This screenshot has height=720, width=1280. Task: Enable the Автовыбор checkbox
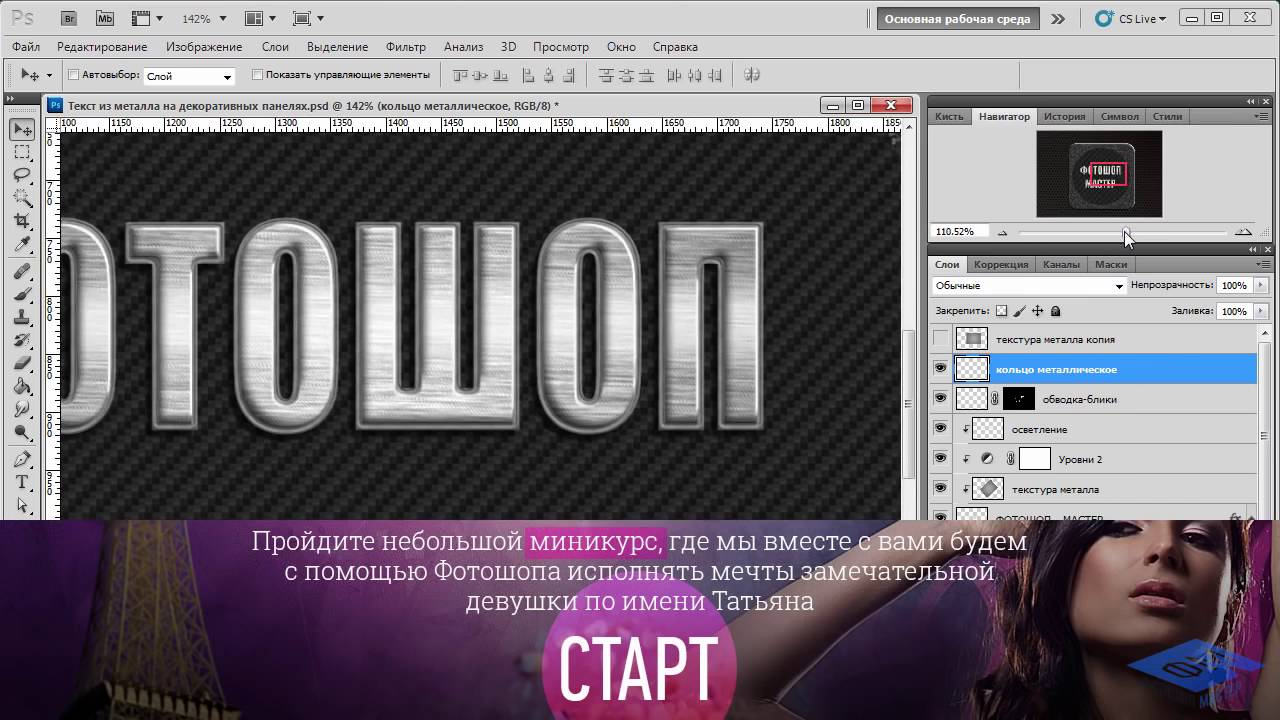[x=73, y=75]
